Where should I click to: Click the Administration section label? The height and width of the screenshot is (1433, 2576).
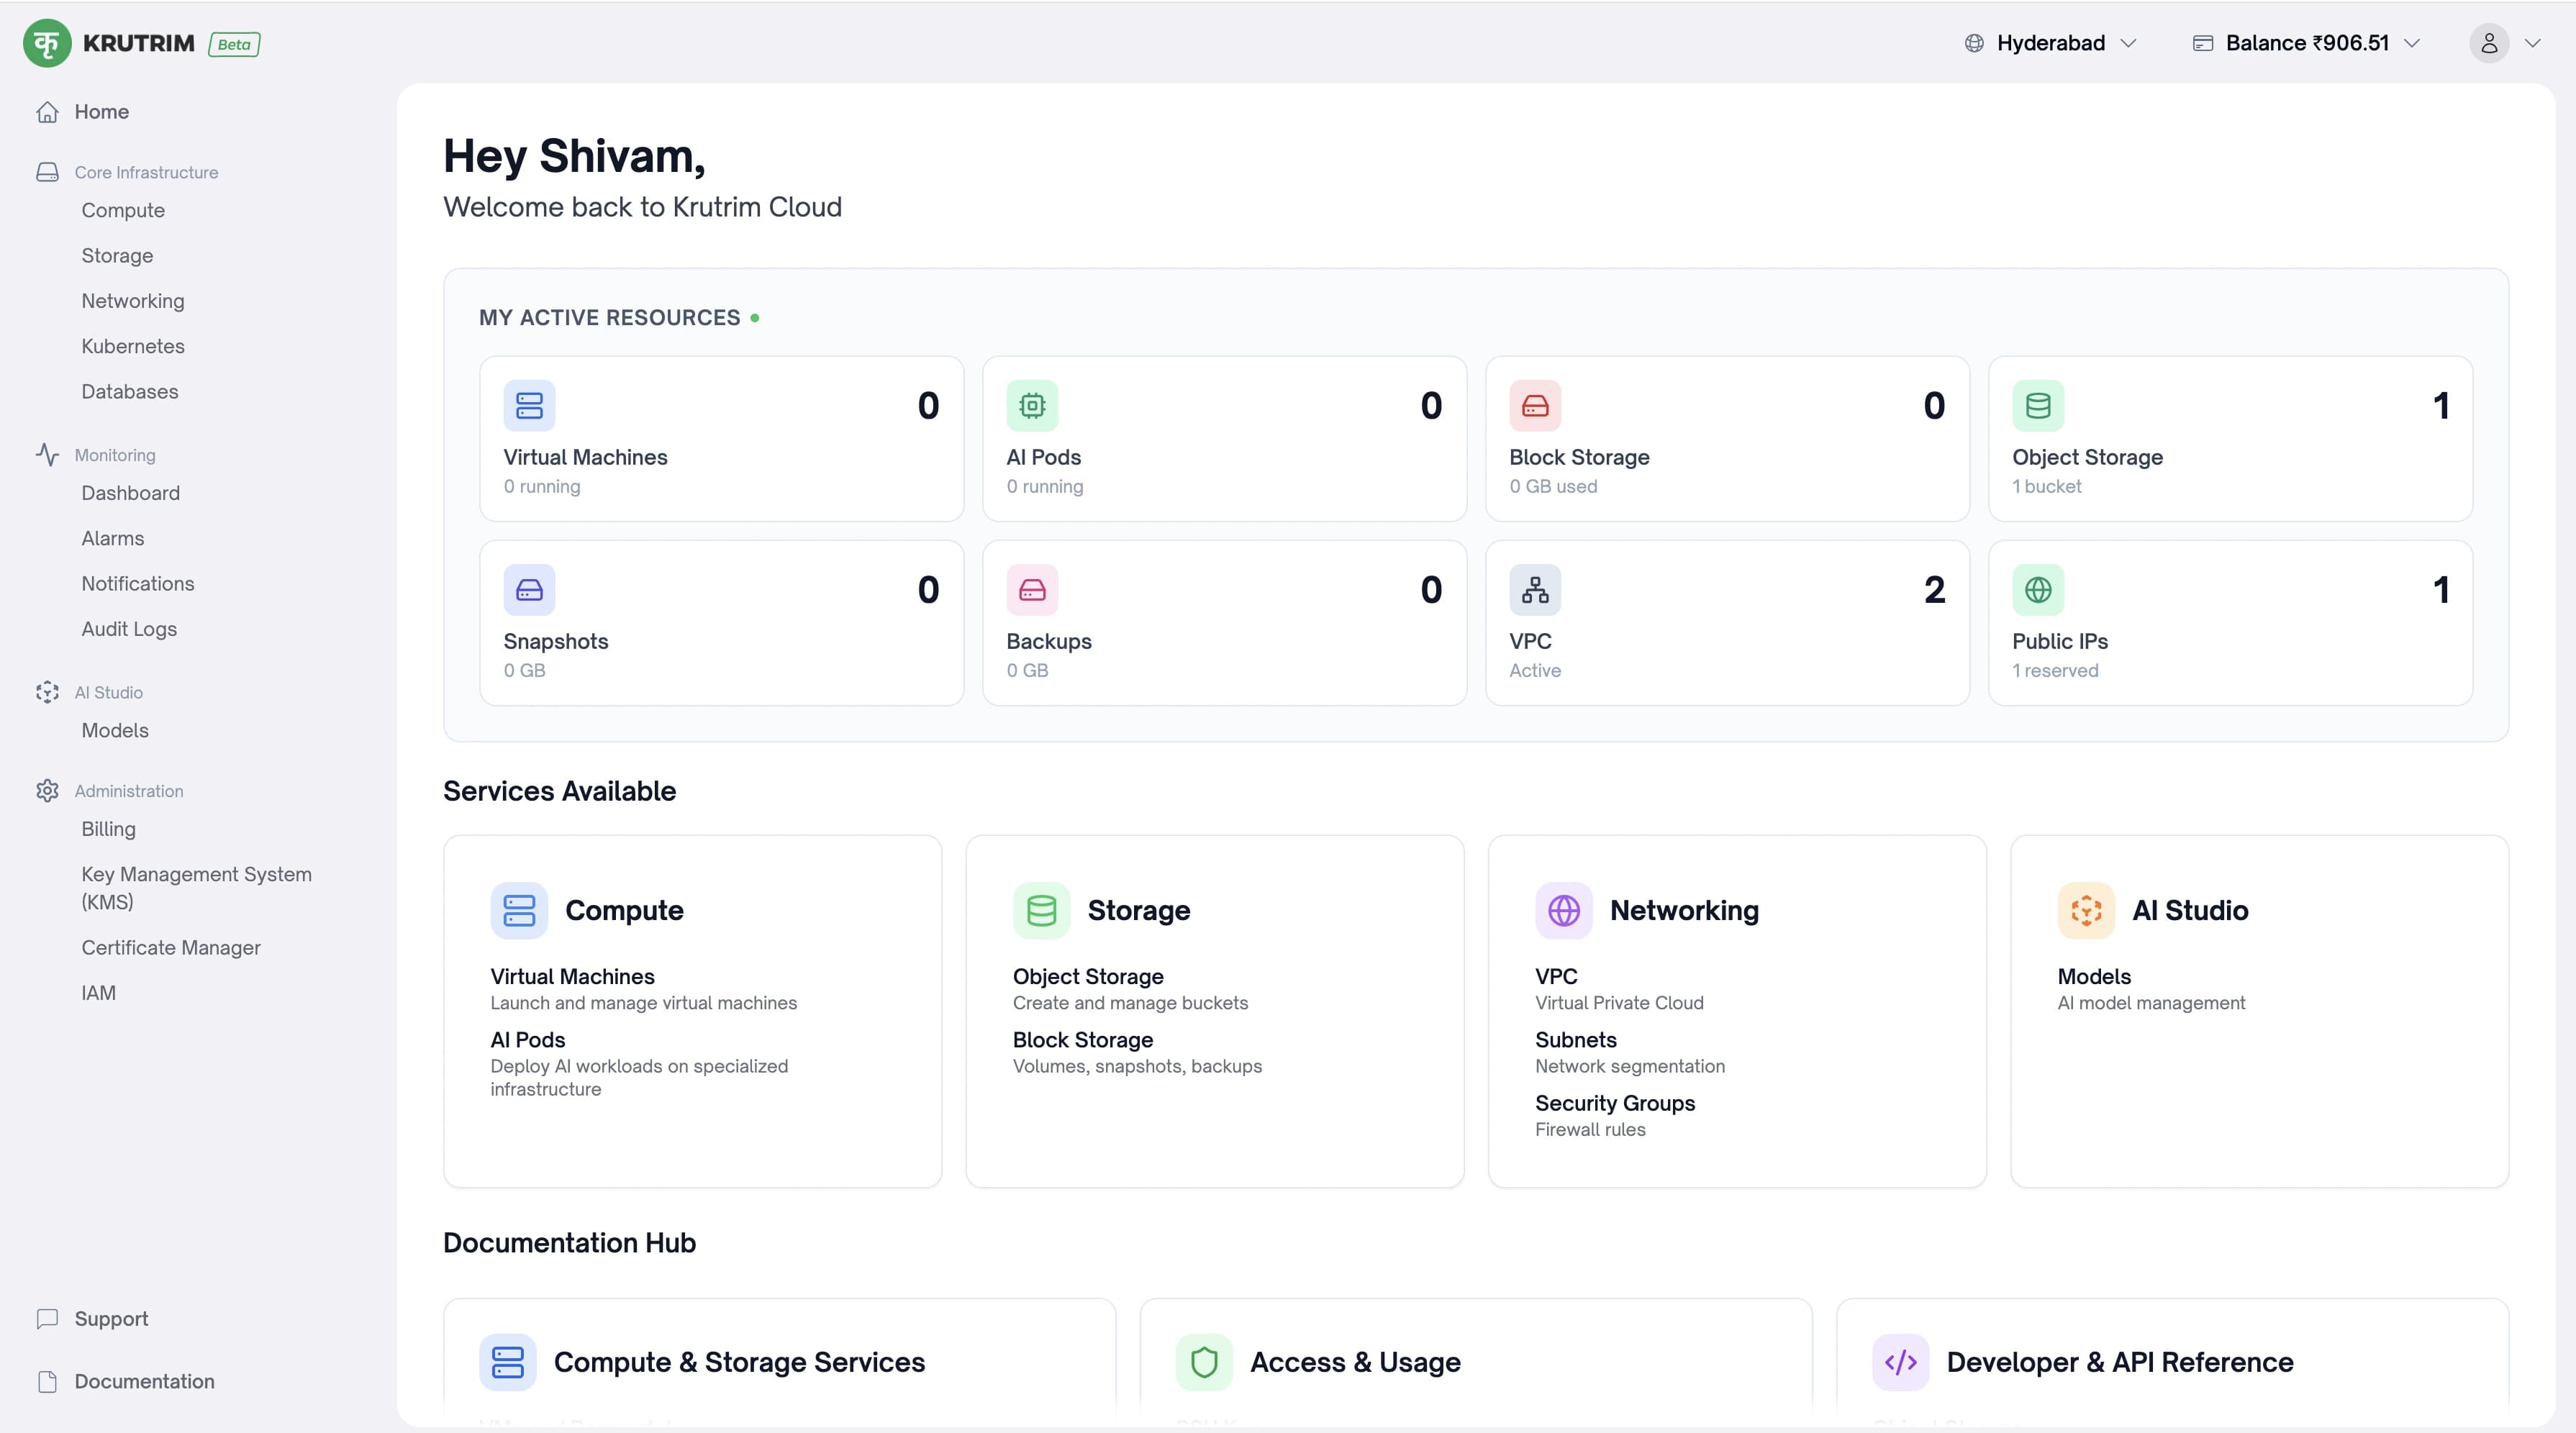pos(129,791)
